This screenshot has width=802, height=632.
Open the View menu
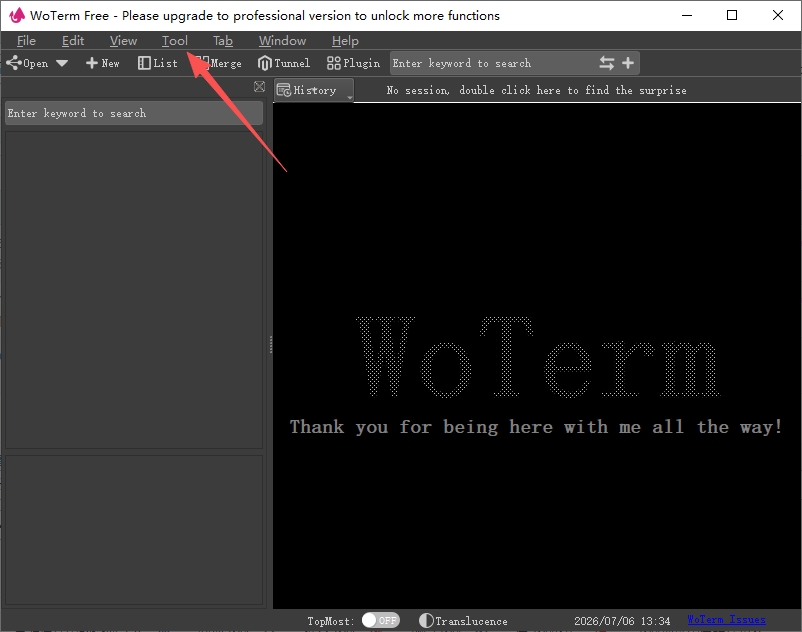pos(123,40)
